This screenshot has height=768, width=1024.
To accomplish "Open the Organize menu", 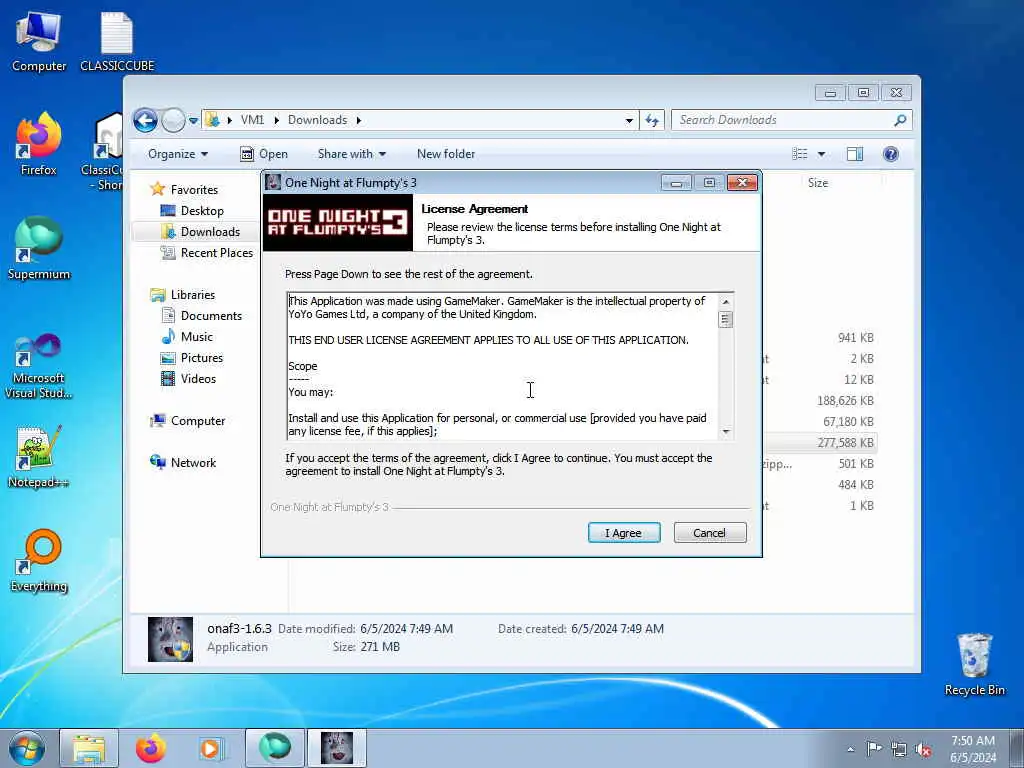I will click(178, 154).
